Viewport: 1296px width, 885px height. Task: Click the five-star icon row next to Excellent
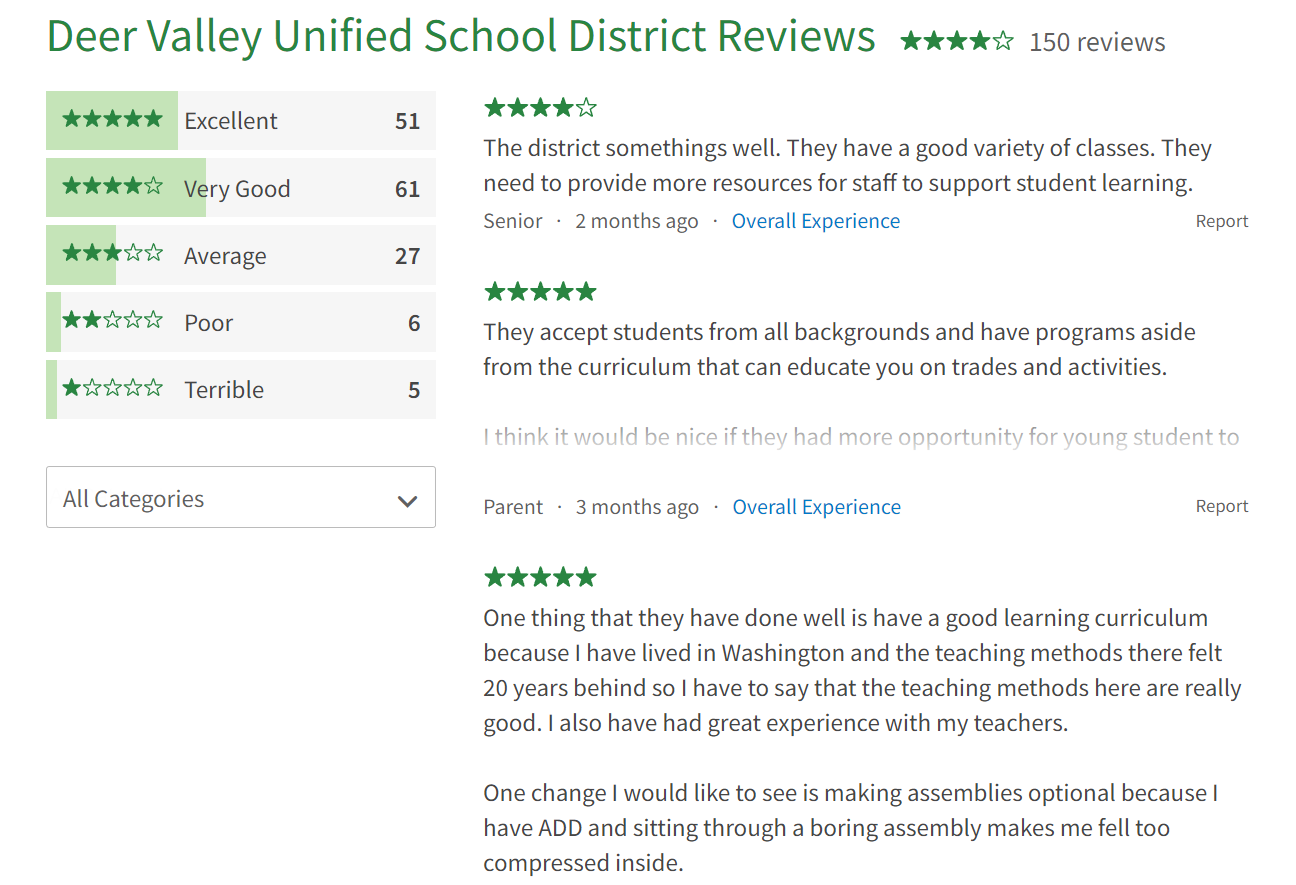[111, 120]
